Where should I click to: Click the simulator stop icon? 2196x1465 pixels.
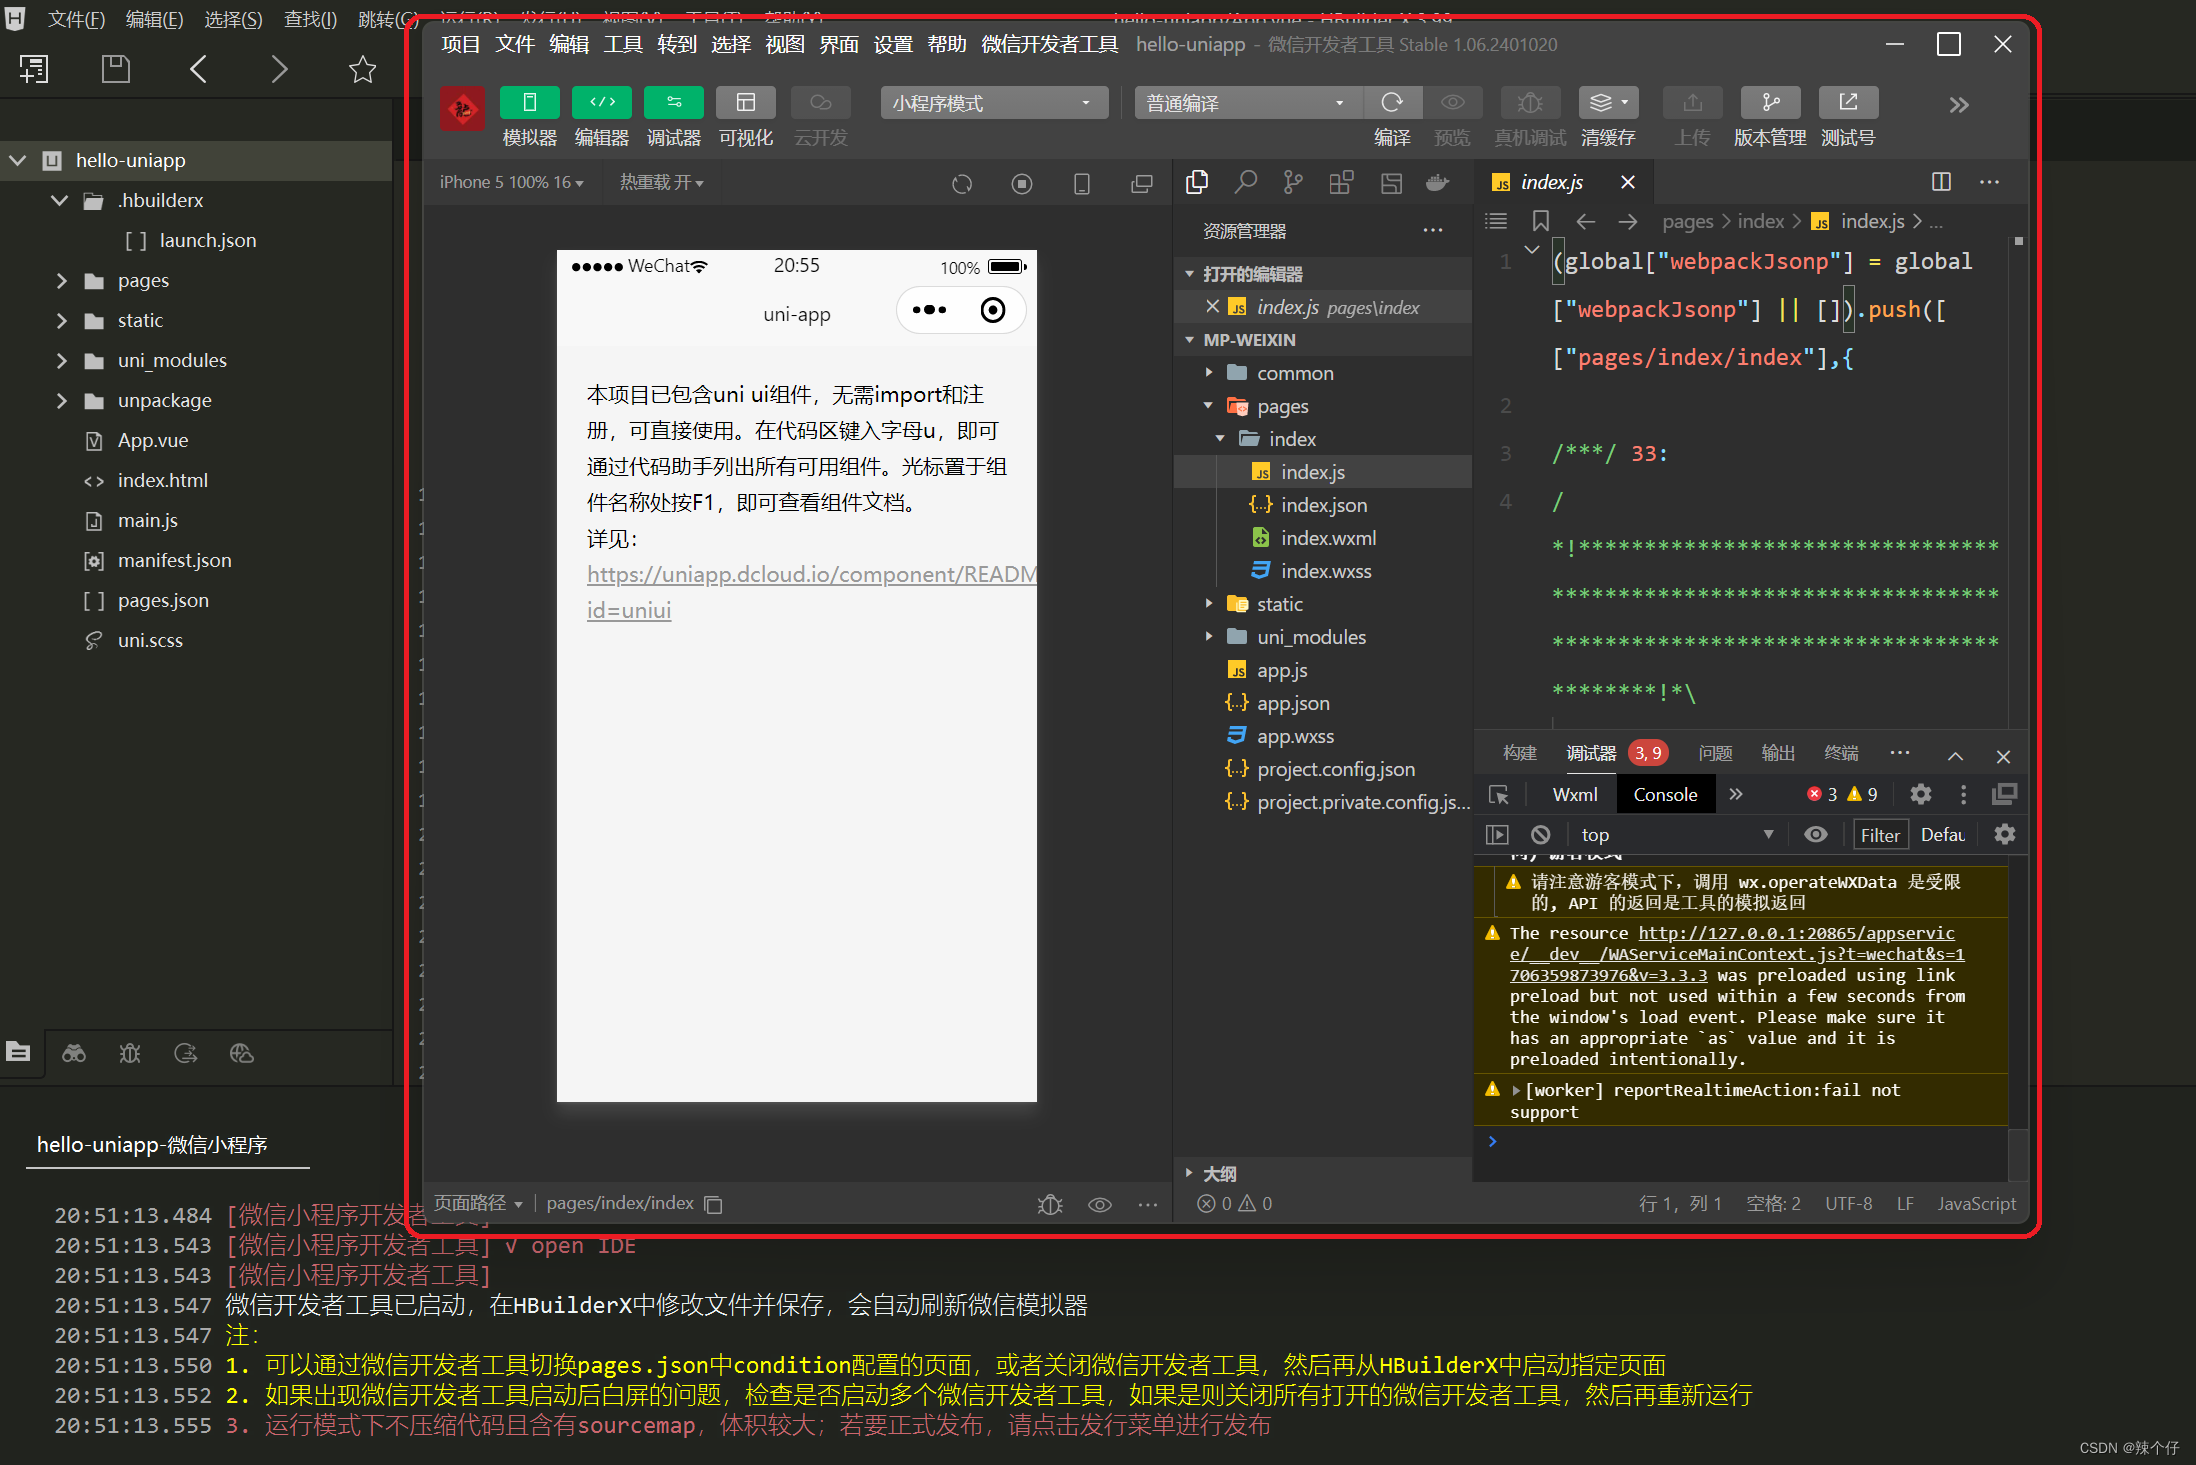point(1021,184)
